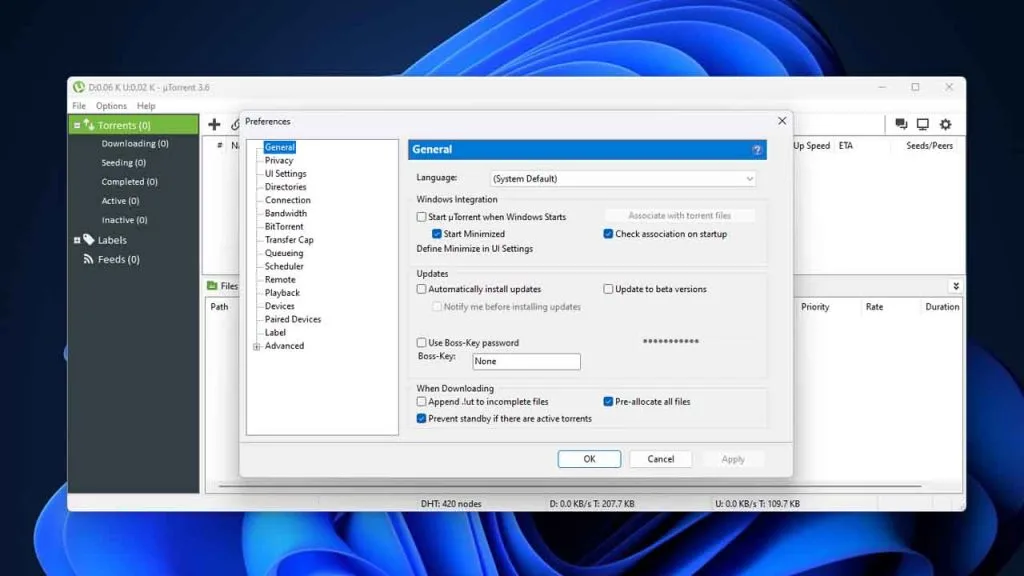Click the Priority column header in Files pane

click(815, 306)
